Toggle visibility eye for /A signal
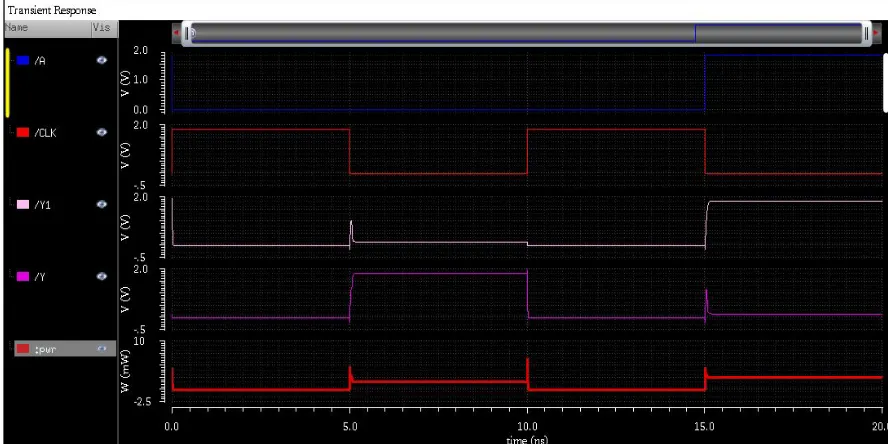Screen dimensions: 888x444 [102, 60]
